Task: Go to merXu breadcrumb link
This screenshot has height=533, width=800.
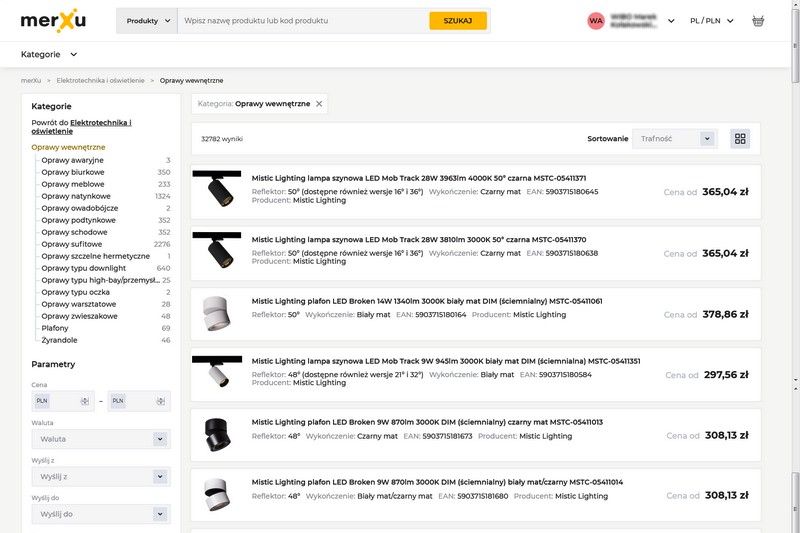Action: point(31,81)
